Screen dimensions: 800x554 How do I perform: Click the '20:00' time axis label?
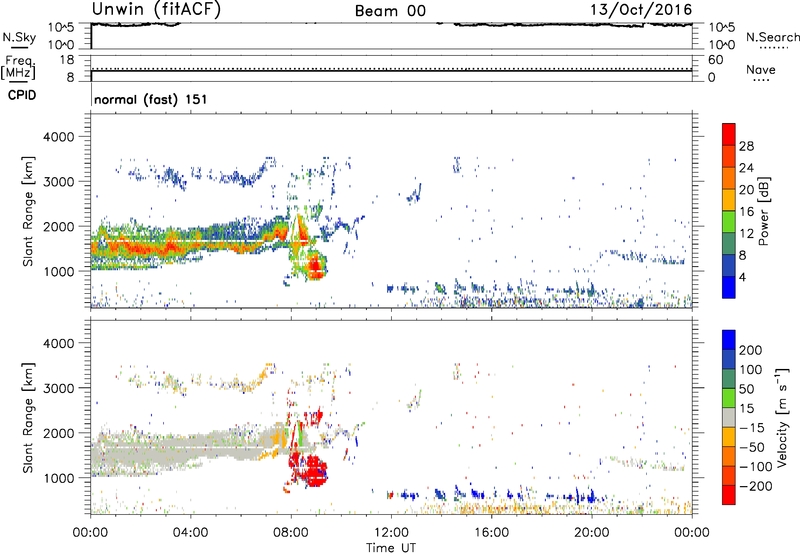(591, 533)
